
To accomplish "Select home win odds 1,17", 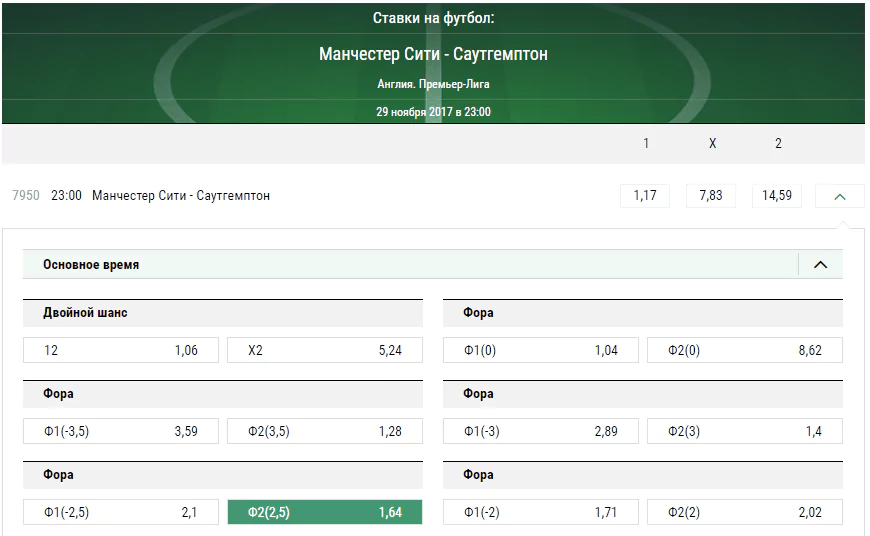I will pos(645,196).
